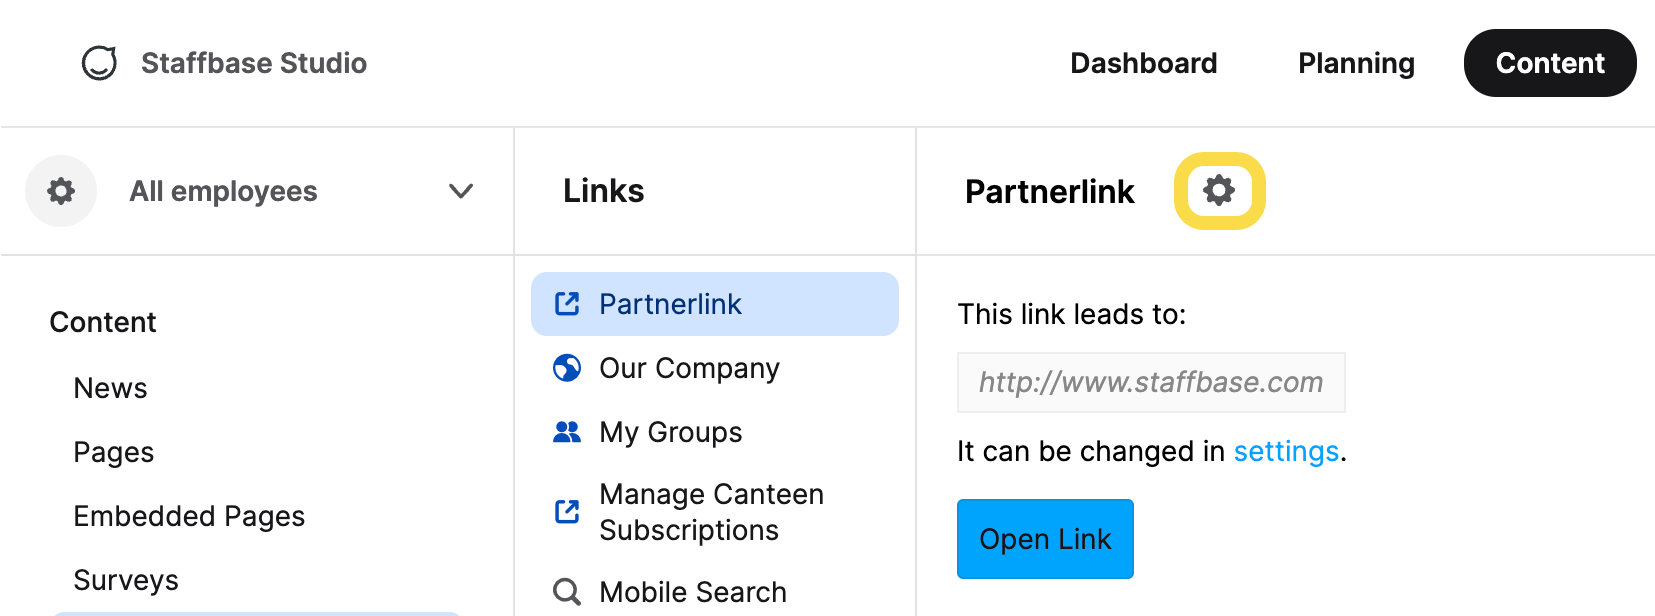
Task: Click the external link icon beside Partnerlink
Action: coord(567,304)
